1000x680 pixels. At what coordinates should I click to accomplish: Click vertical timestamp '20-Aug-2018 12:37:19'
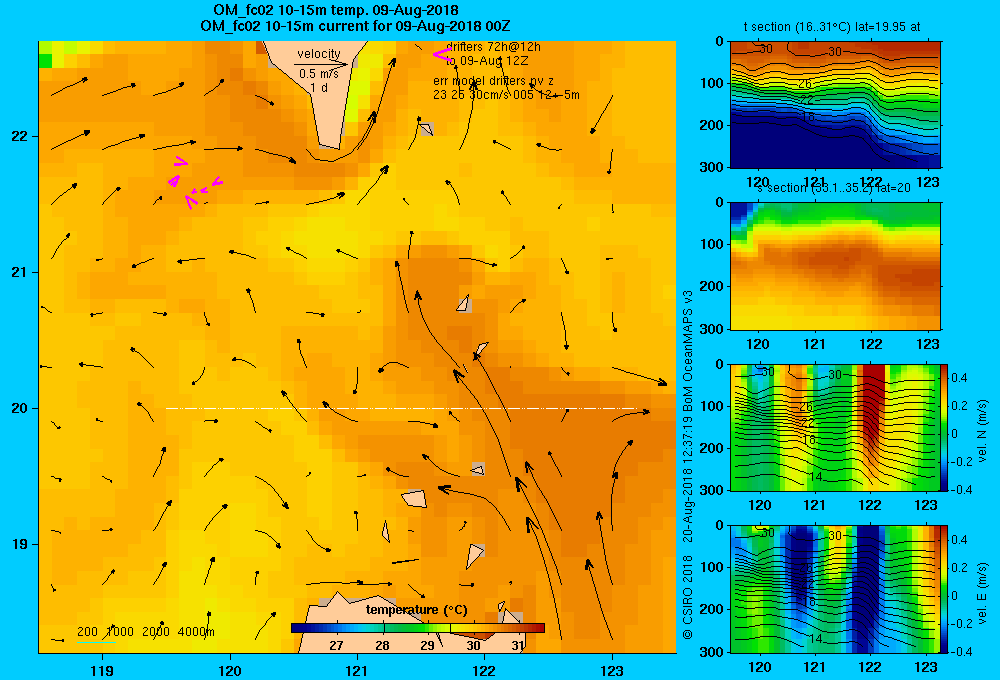[x=688, y=479]
